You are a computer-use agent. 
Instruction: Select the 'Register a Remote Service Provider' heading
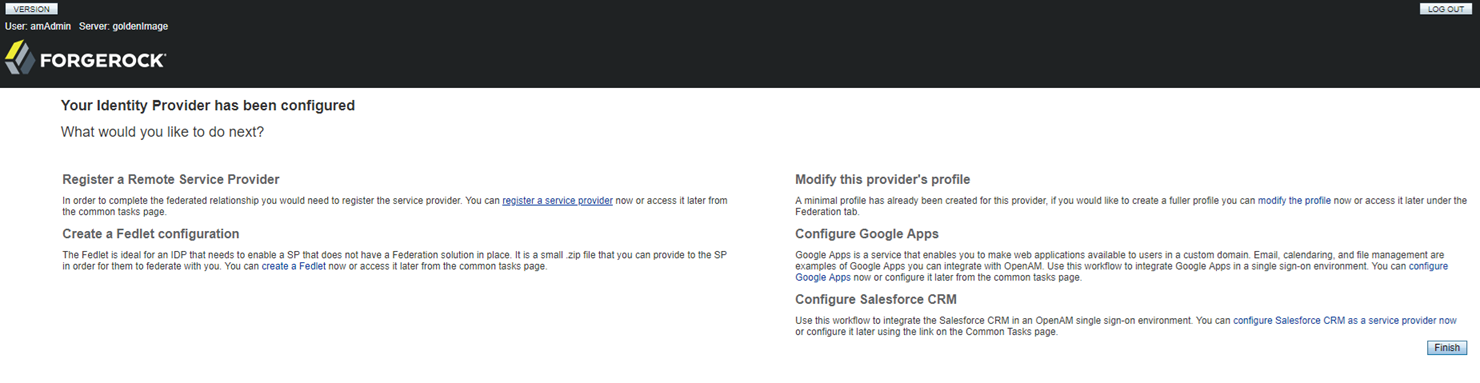coord(171,180)
